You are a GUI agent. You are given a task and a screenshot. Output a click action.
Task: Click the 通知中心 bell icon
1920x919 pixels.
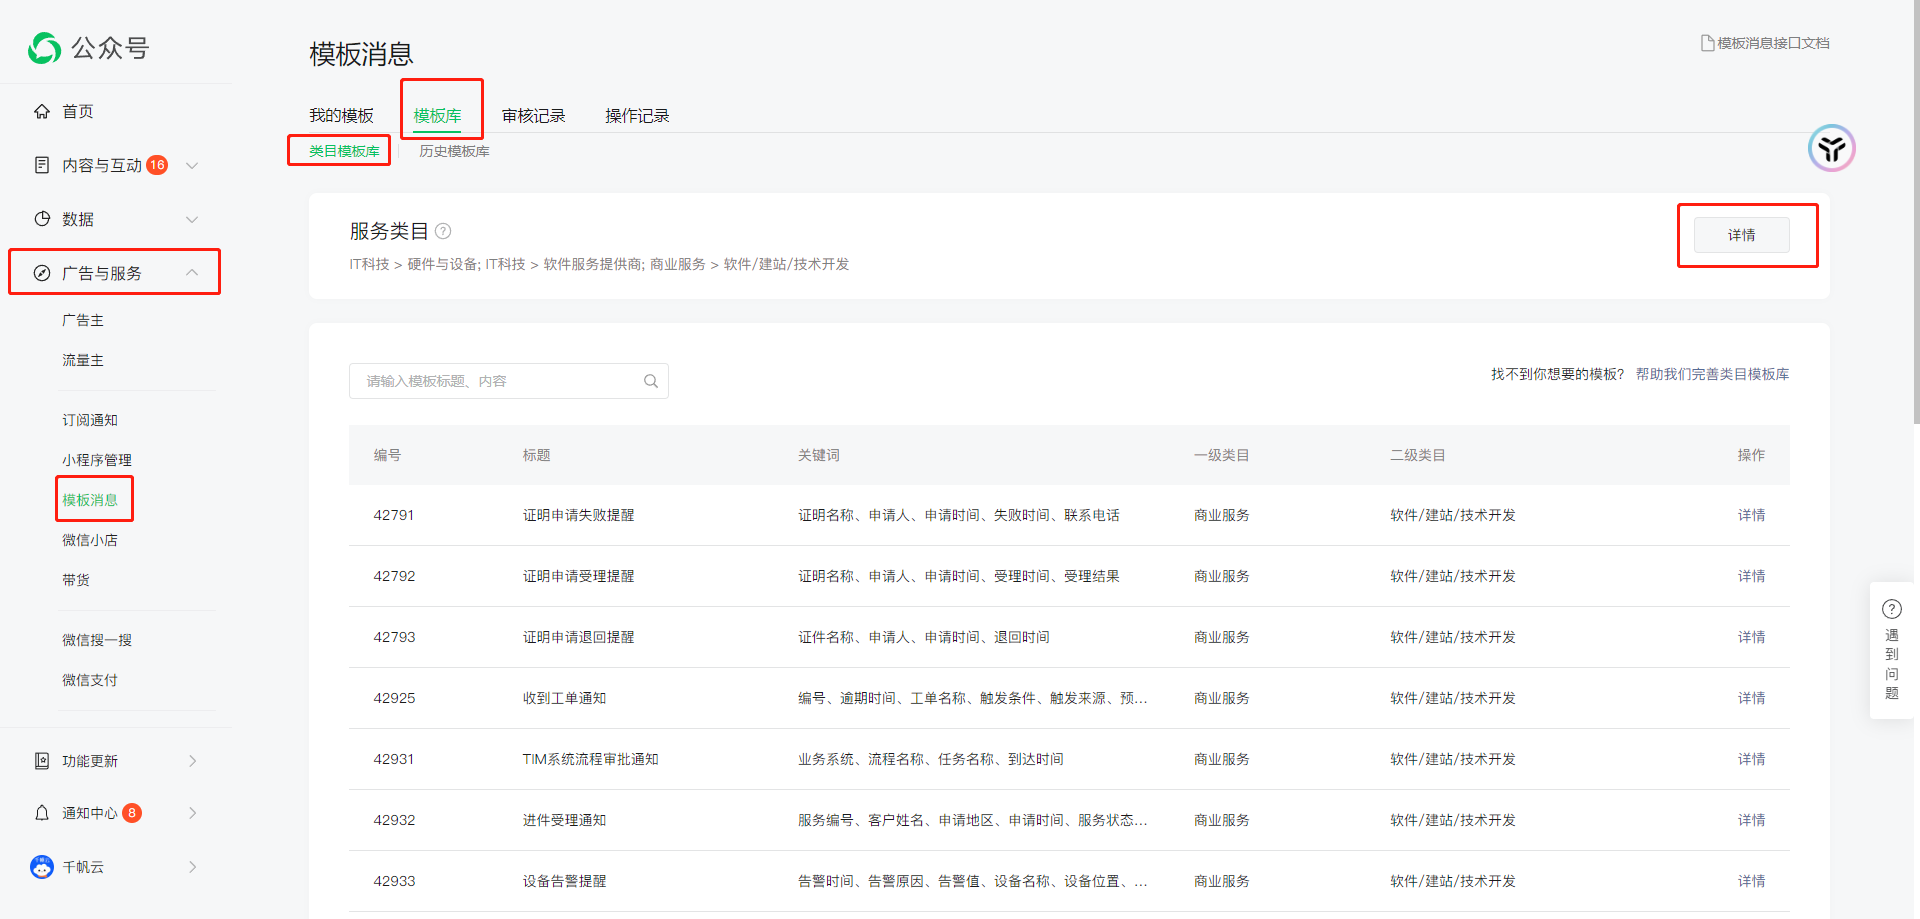point(42,813)
